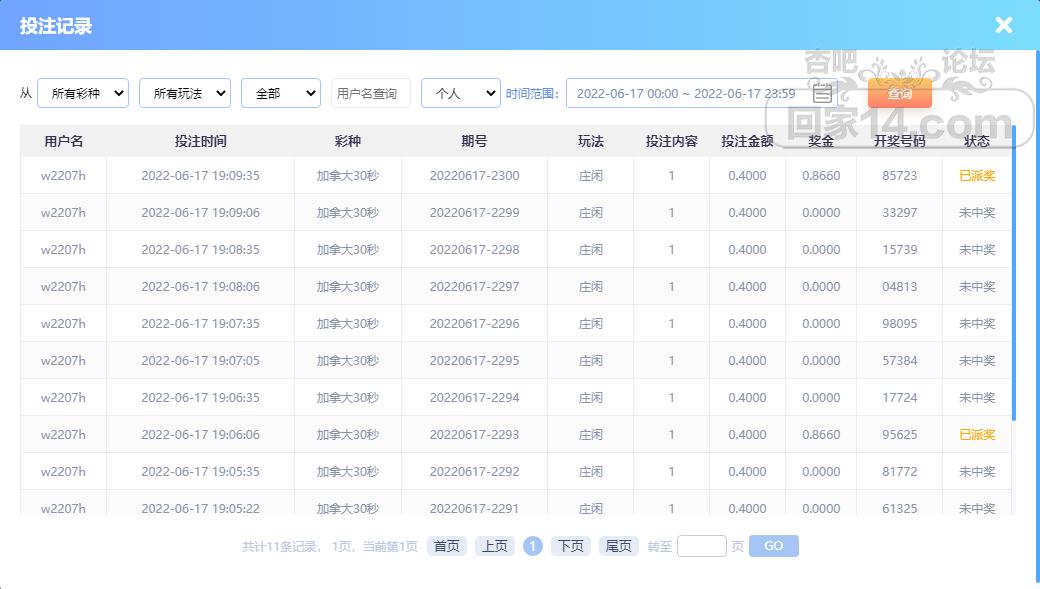This screenshot has height=589, width=1040.
Task: Close the 投注记录 dialog
Action: tap(1004, 25)
